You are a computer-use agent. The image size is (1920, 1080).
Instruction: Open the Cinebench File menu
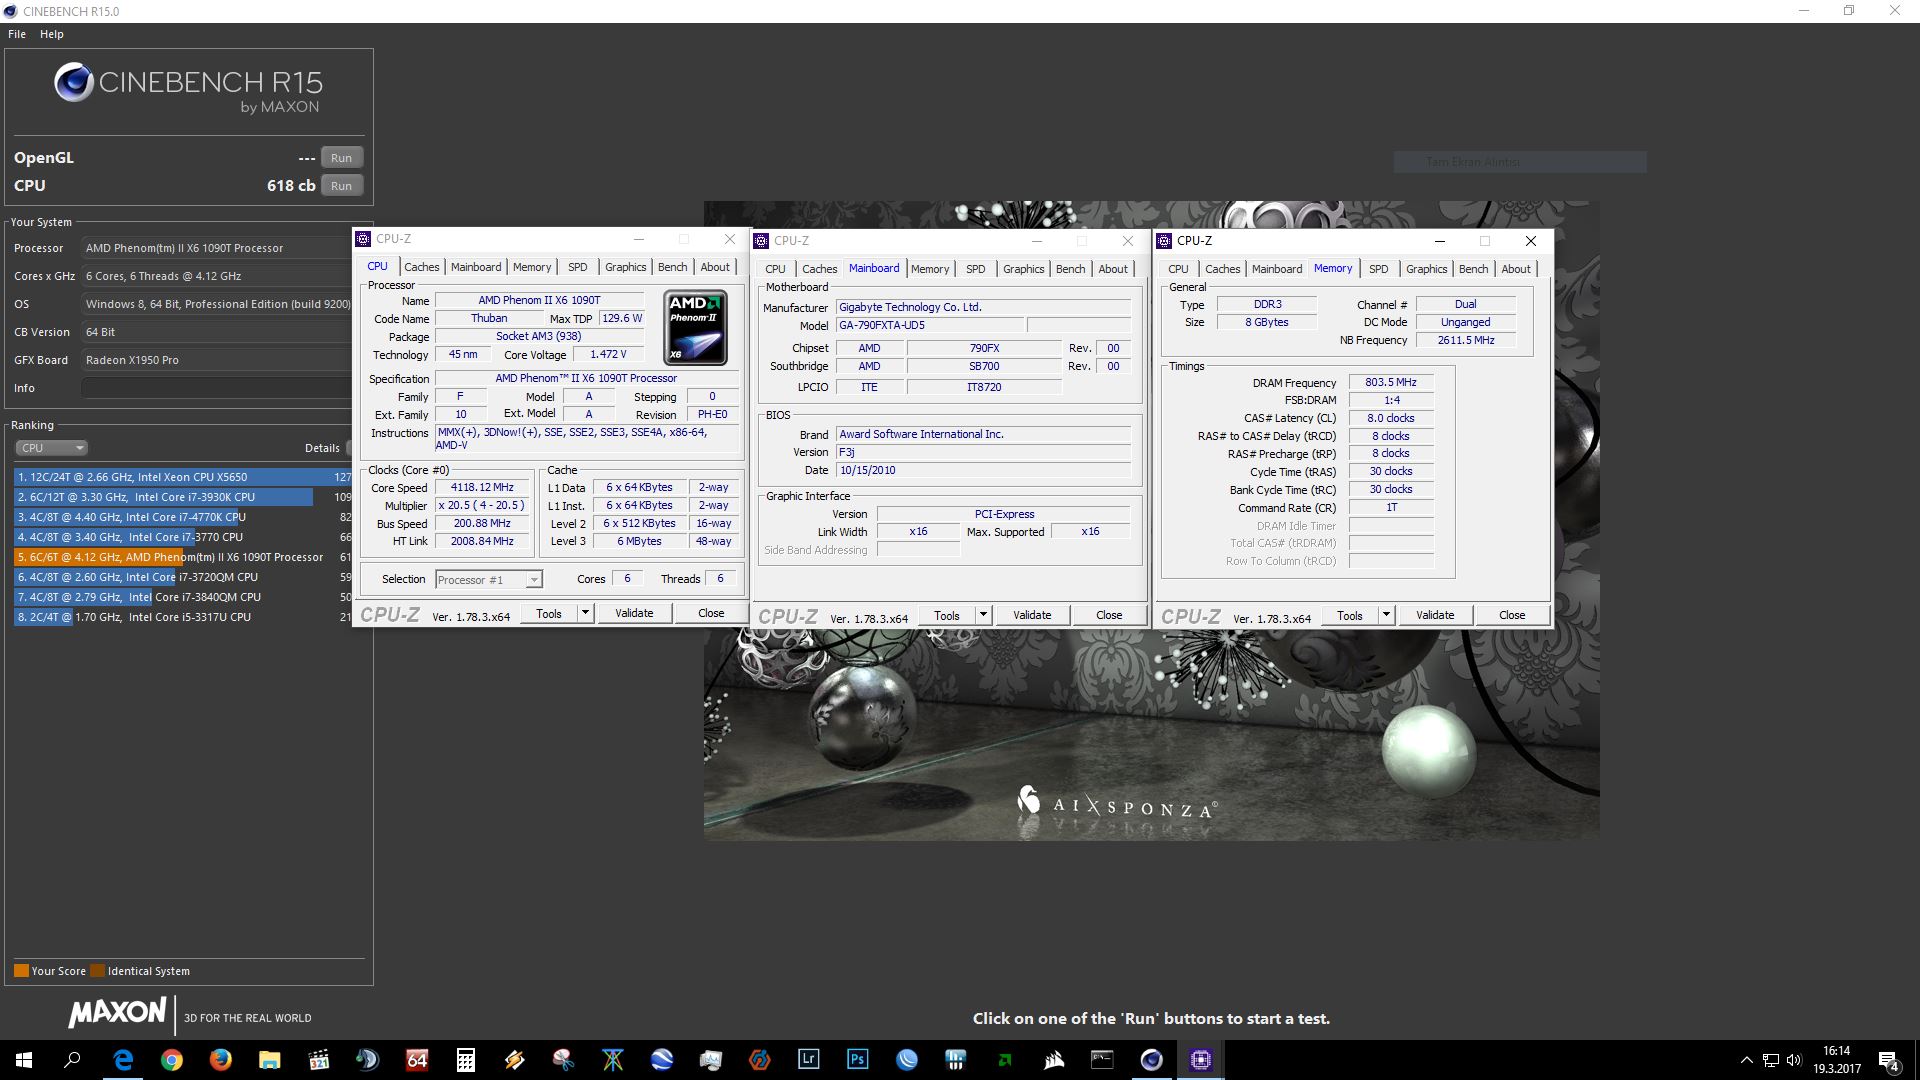[x=17, y=34]
